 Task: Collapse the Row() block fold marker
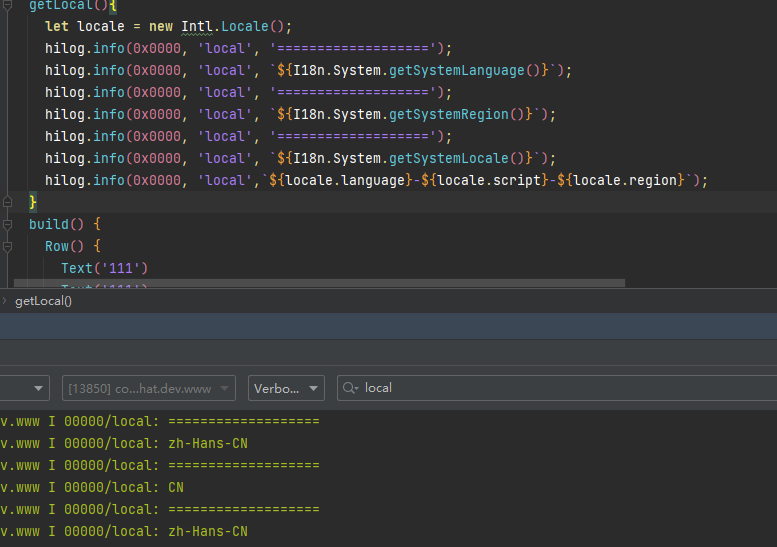(7, 246)
